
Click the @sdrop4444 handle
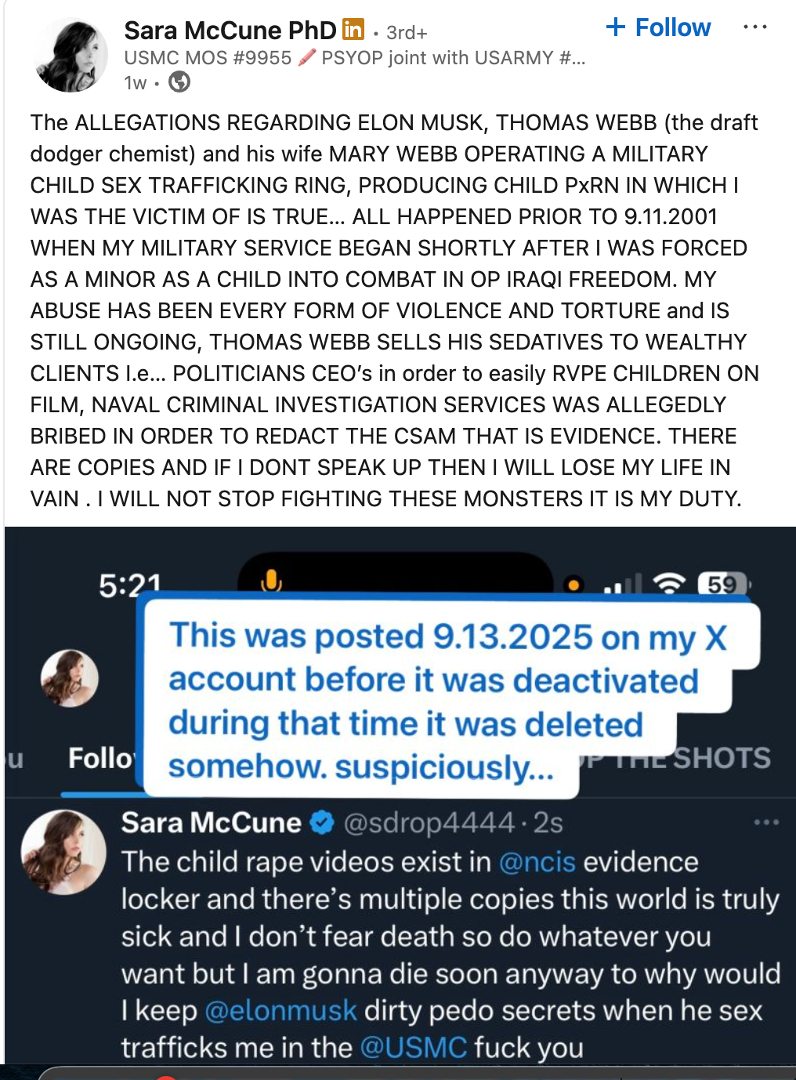coord(428,822)
